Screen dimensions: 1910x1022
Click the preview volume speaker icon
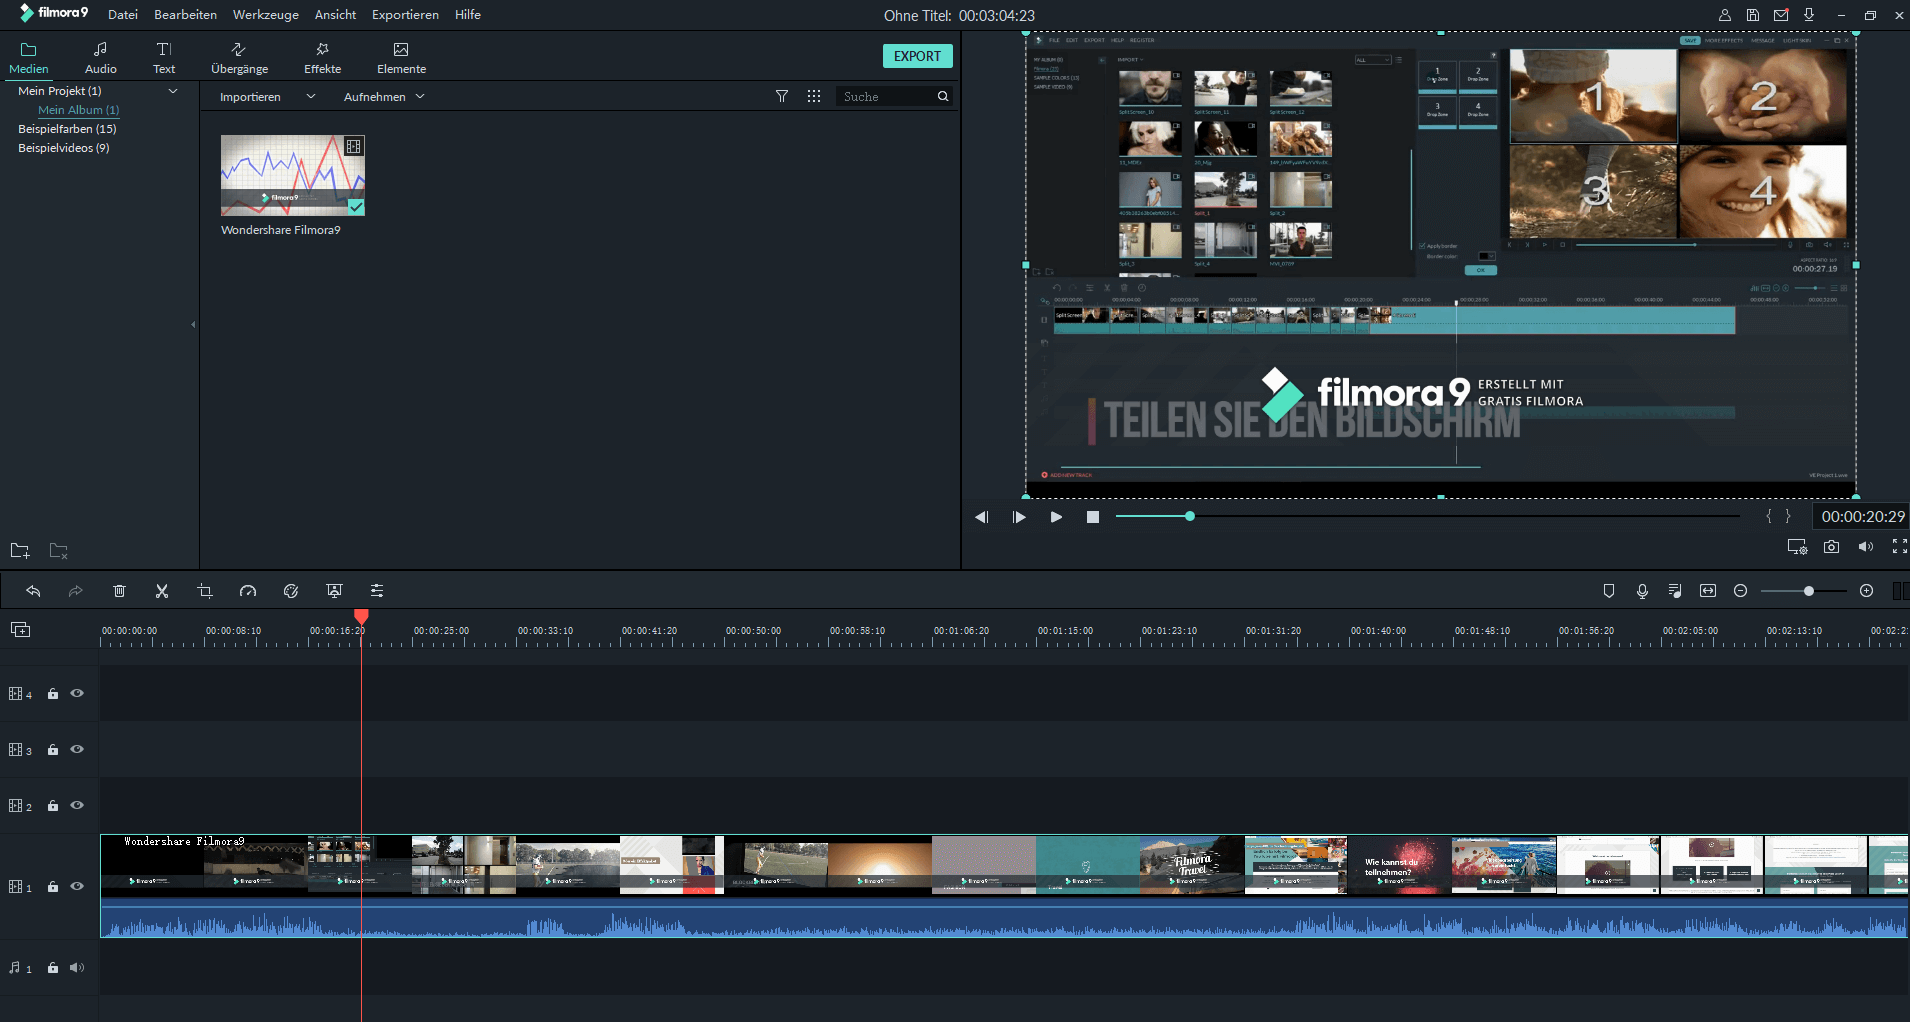1865,546
